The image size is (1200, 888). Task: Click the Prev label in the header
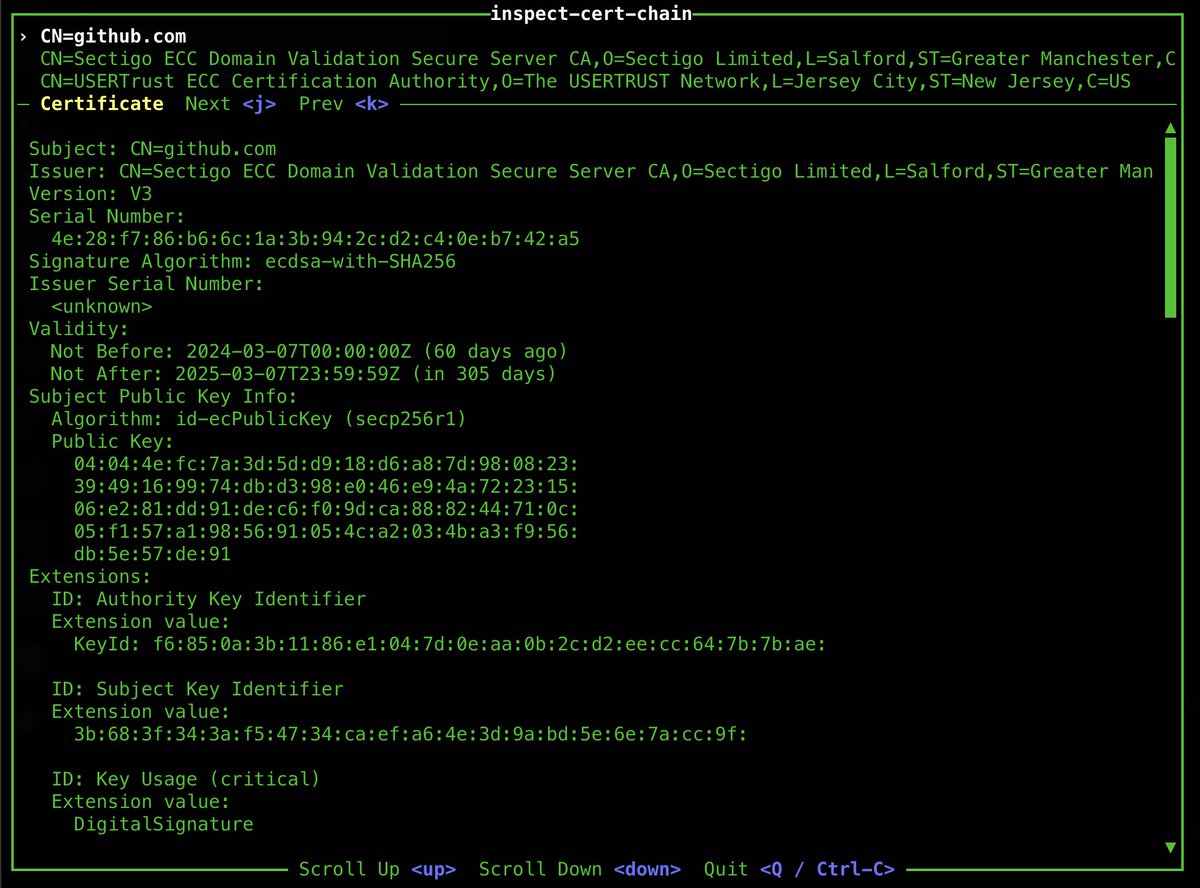(321, 103)
